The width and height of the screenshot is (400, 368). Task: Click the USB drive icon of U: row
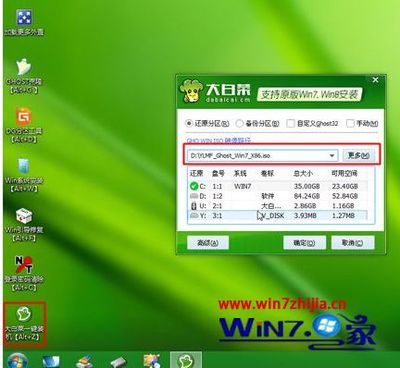[x=194, y=206]
